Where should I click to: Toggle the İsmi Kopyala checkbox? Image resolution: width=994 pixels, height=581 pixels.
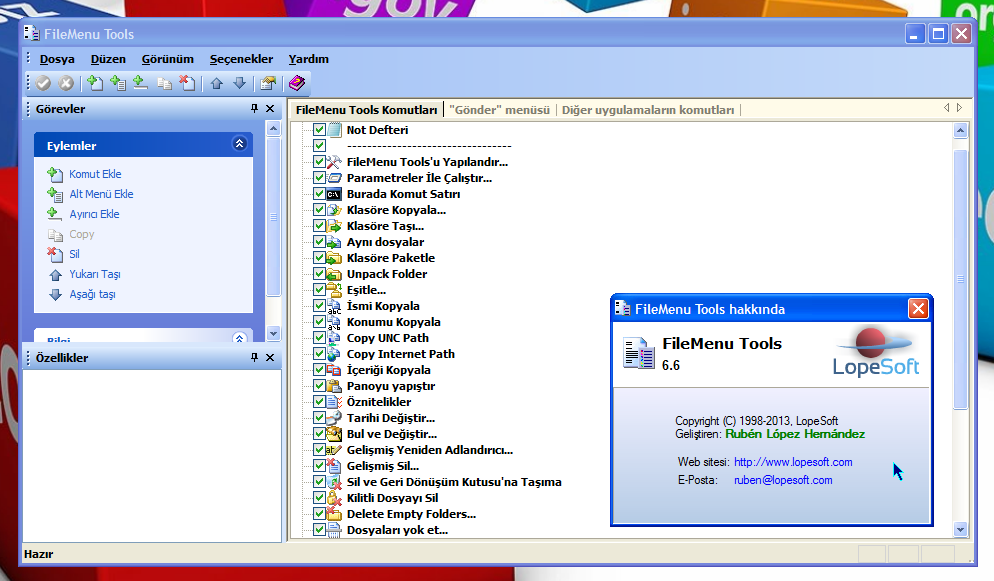[x=320, y=306]
